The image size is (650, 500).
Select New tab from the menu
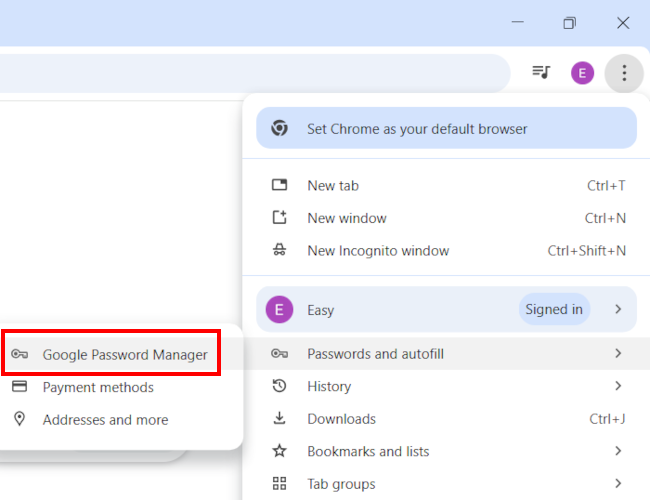pyautogui.click(x=446, y=185)
